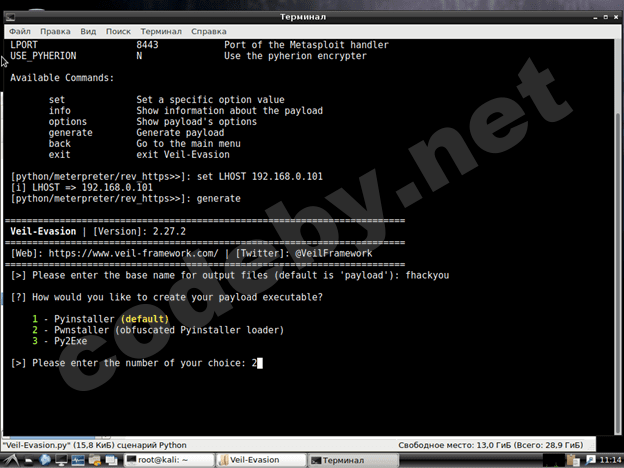Click the veil-framework.com URL text
The image size is (624, 468).
pyautogui.click(x=133, y=254)
